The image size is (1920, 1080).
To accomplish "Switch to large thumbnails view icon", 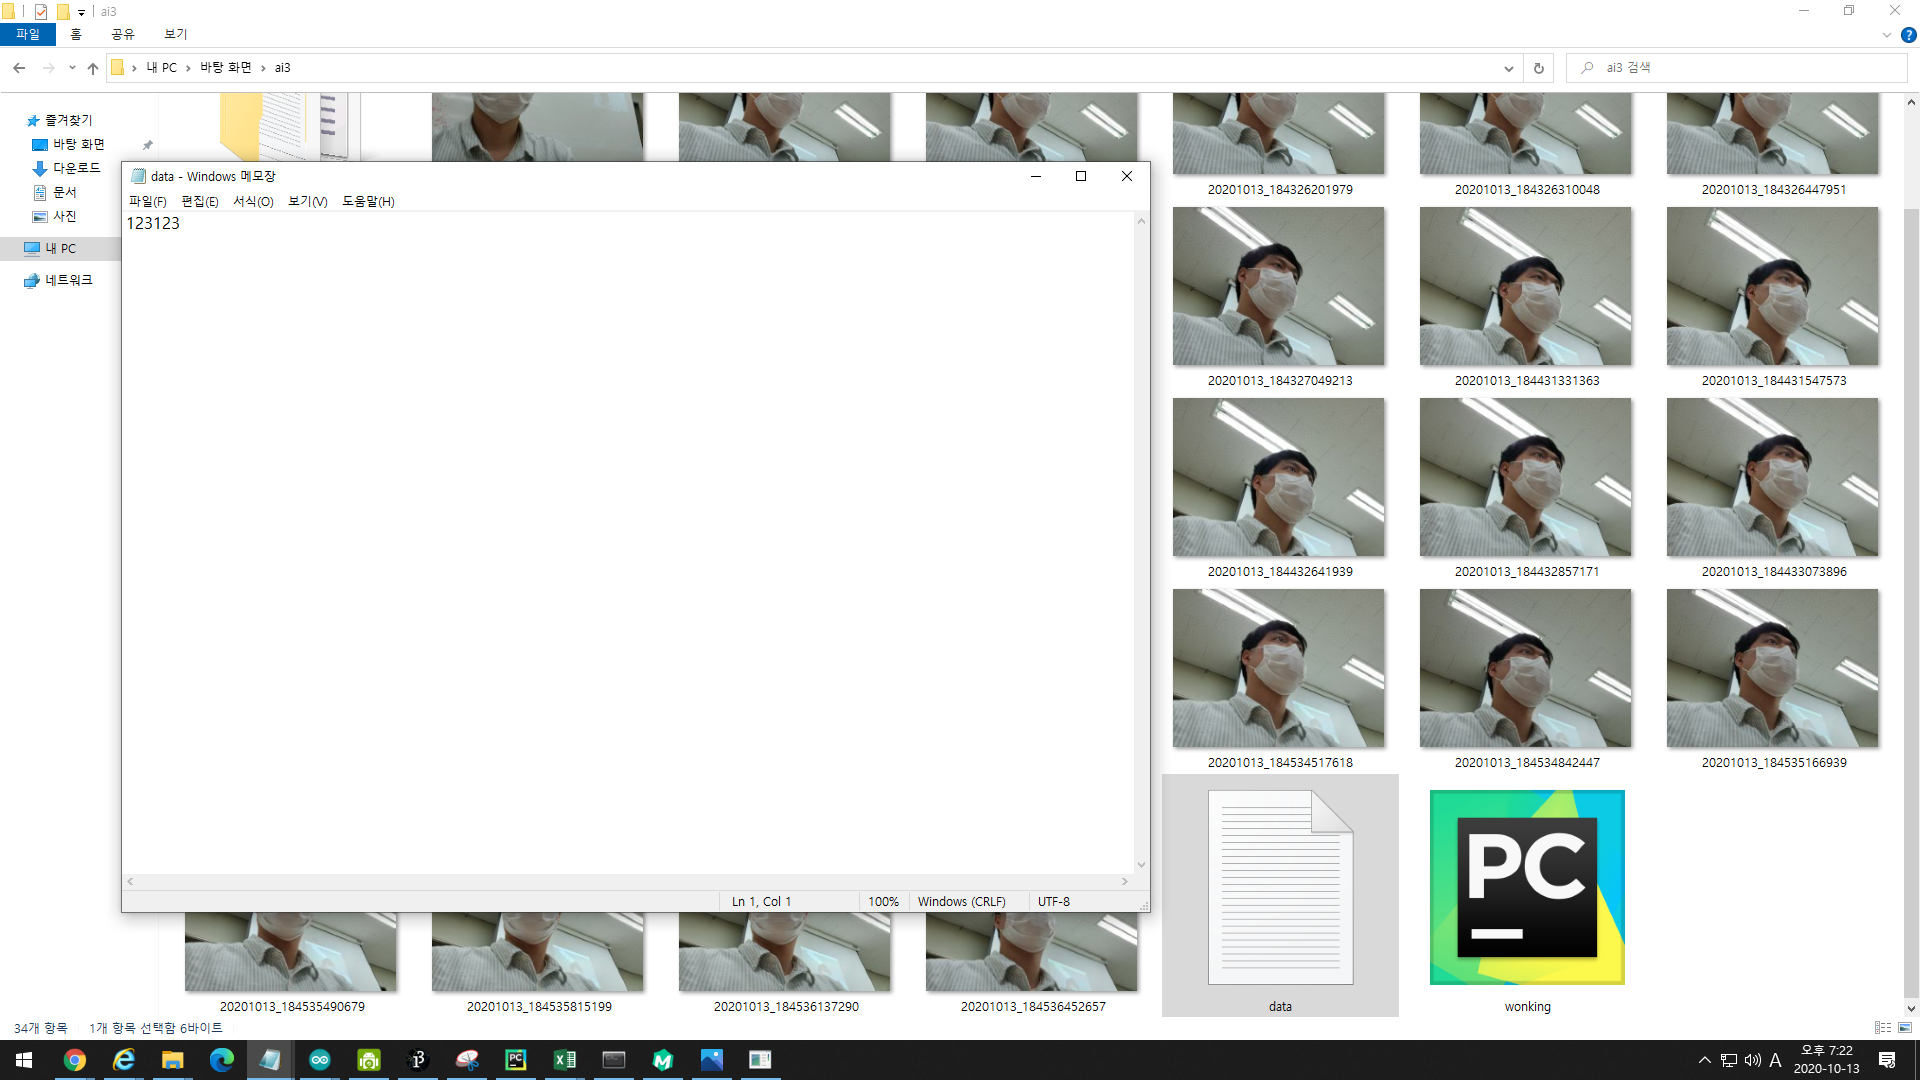I will (1905, 1027).
